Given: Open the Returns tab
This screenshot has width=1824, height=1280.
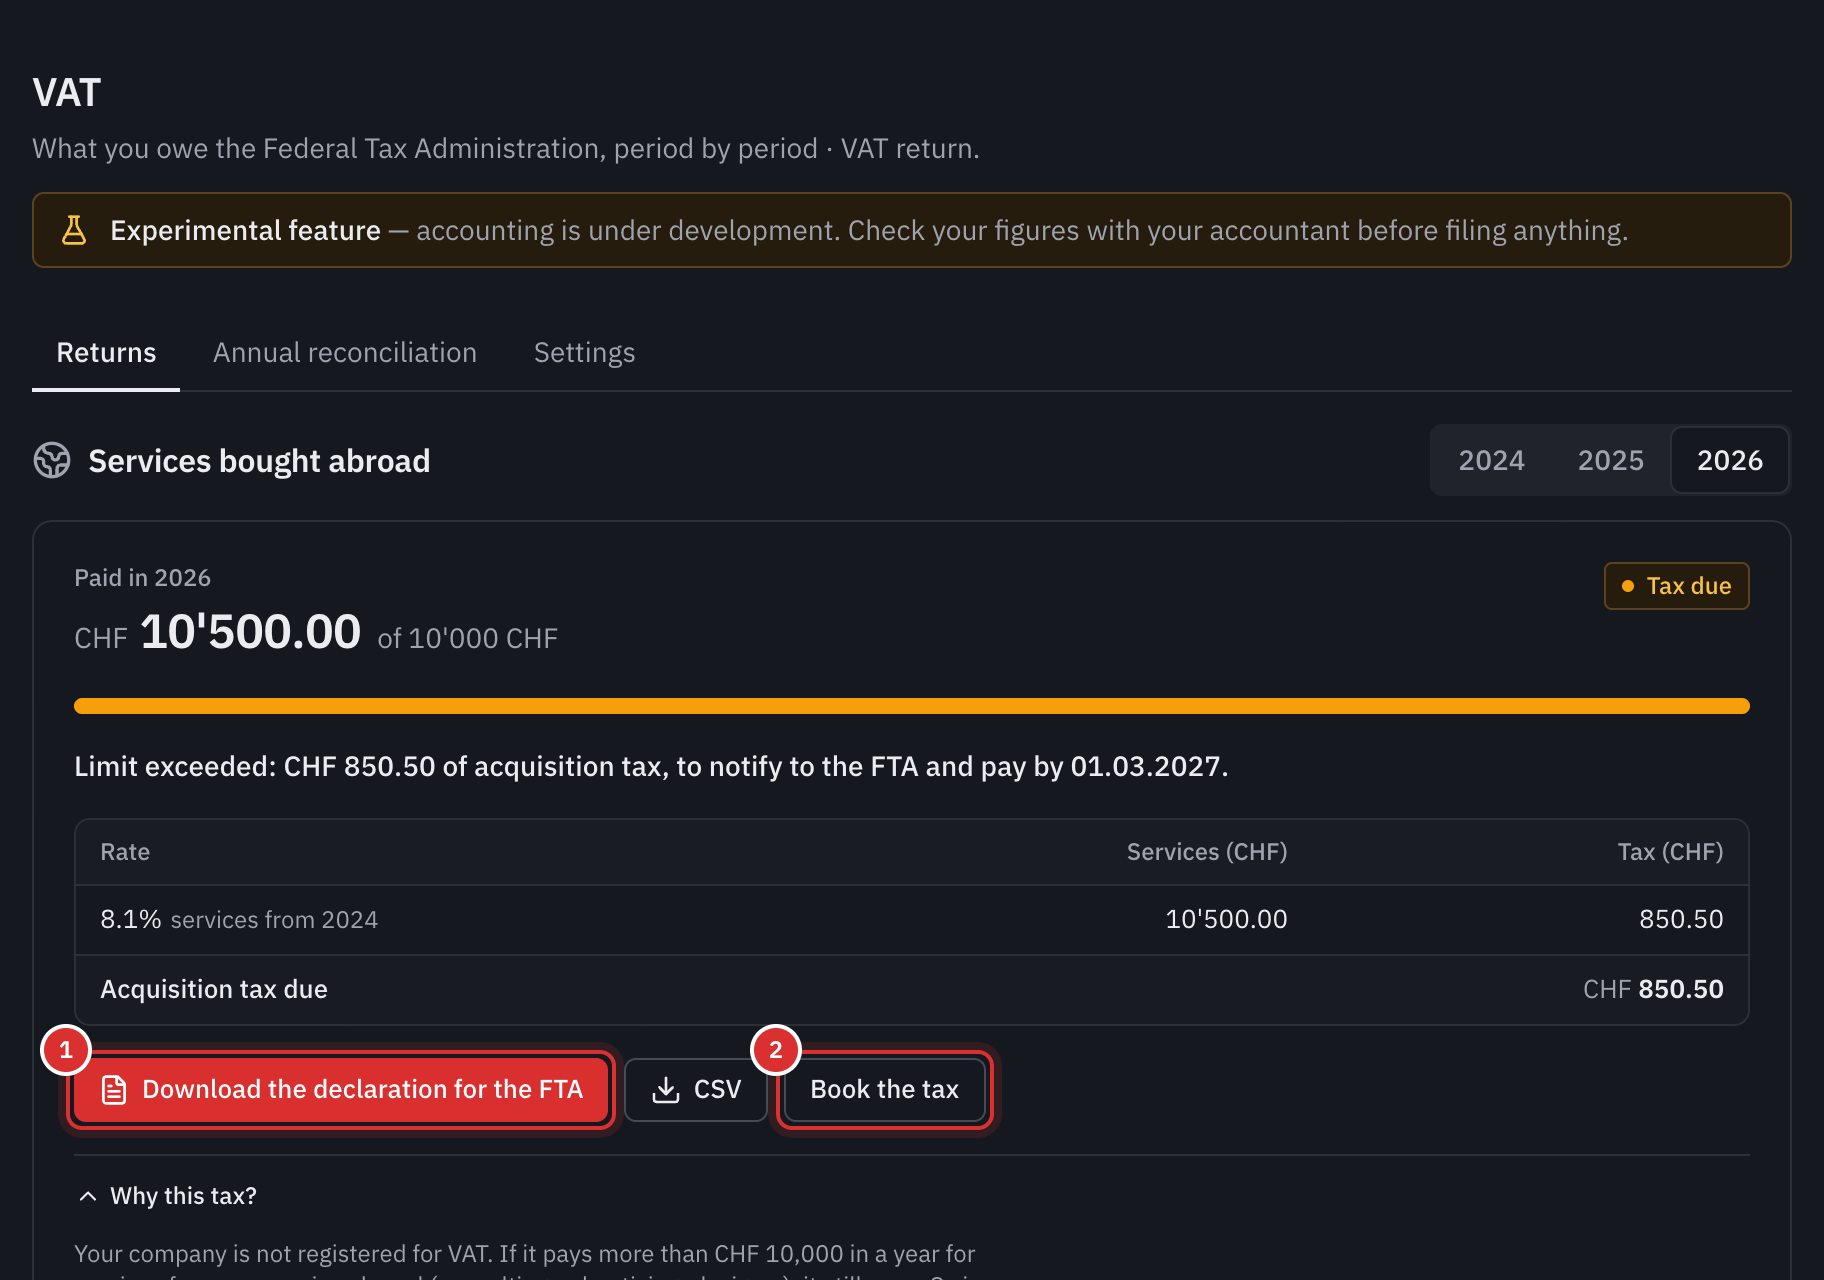Looking at the screenshot, I should click(x=106, y=353).
